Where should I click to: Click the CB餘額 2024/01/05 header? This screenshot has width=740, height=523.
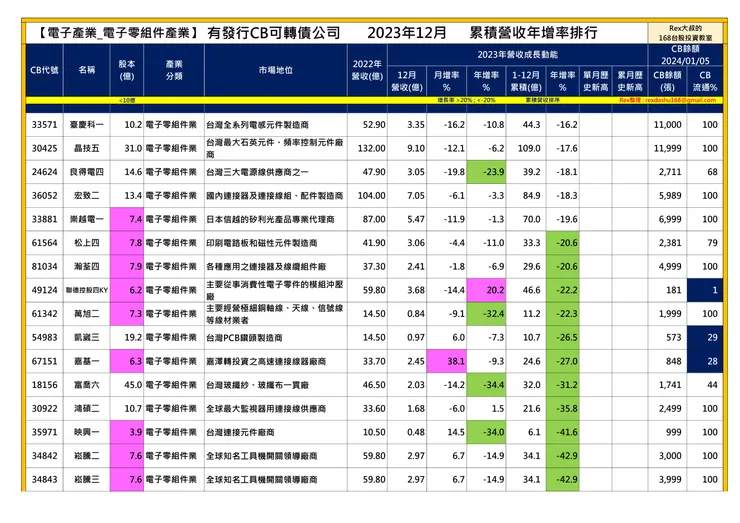pos(685,55)
